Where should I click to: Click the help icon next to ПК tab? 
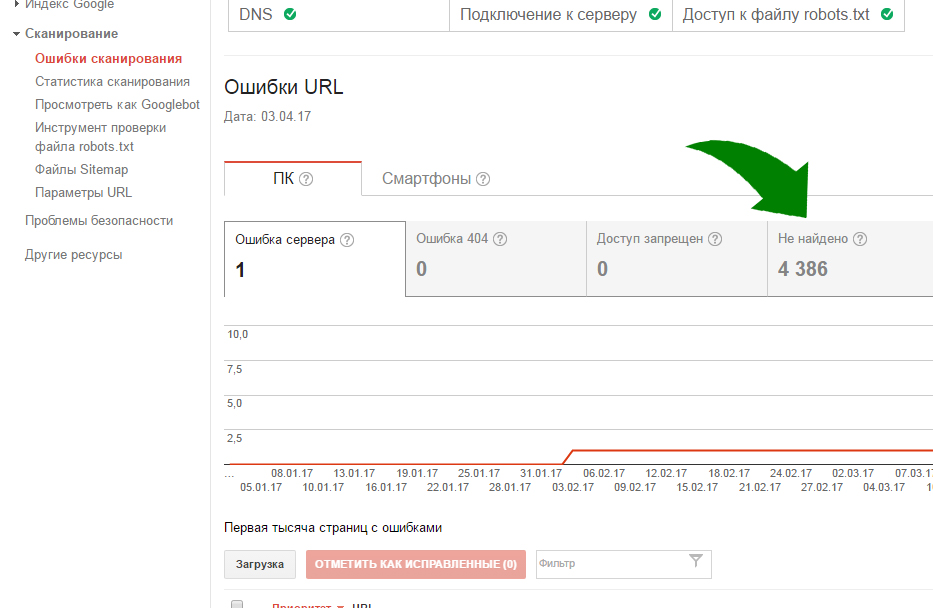point(306,180)
